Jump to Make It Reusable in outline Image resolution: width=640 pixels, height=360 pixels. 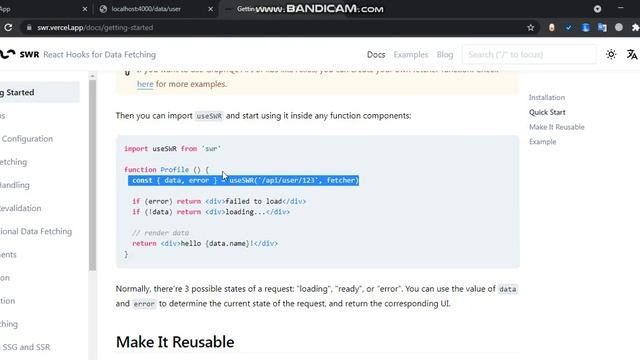pyautogui.click(x=556, y=127)
